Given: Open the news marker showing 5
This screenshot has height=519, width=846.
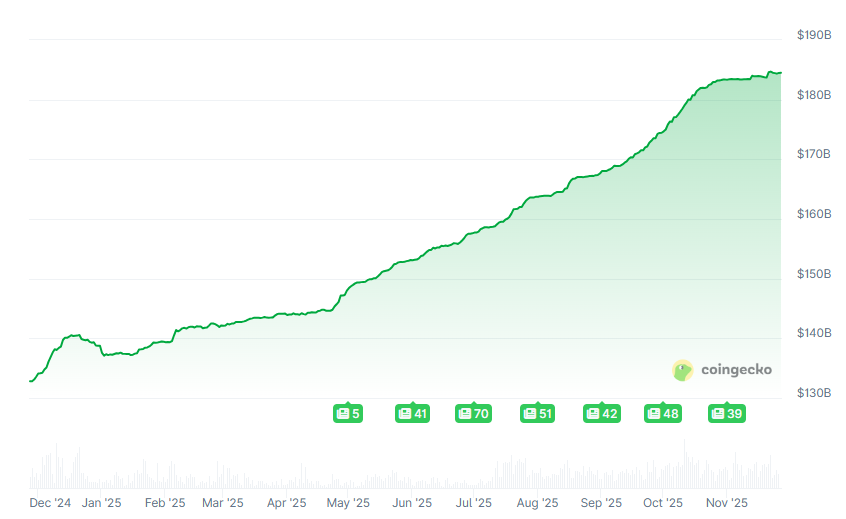Looking at the screenshot, I should pyautogui.click(x=348, y=413).
